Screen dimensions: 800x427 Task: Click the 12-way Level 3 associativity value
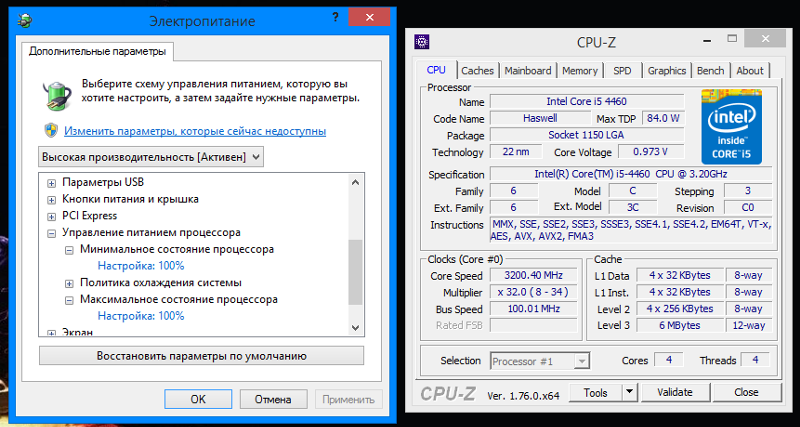(x=748, y=325)
